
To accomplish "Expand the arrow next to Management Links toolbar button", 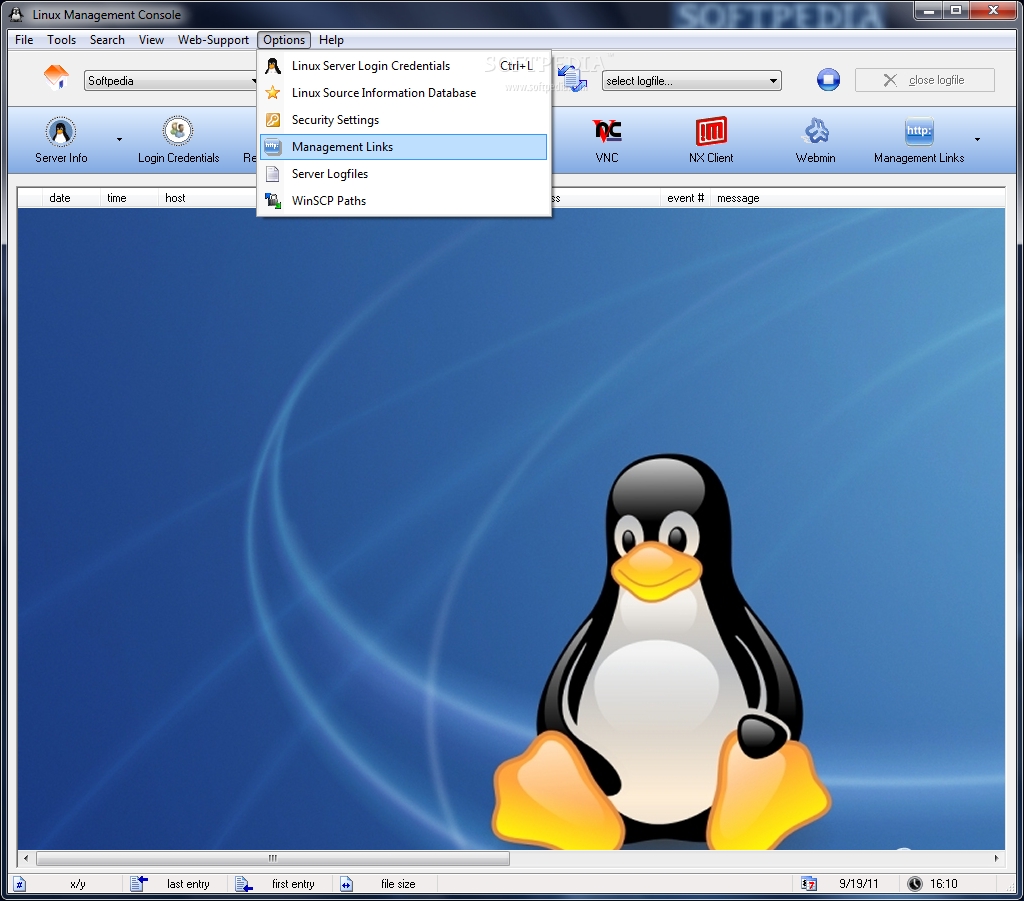I will click(977, 139).
